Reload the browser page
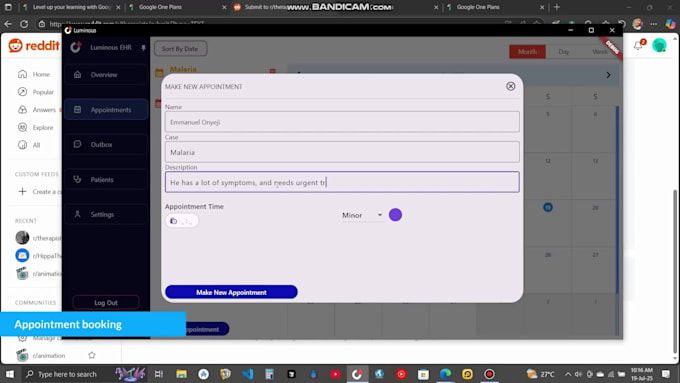Screen dimensions: 680x383 click(24, 24)
